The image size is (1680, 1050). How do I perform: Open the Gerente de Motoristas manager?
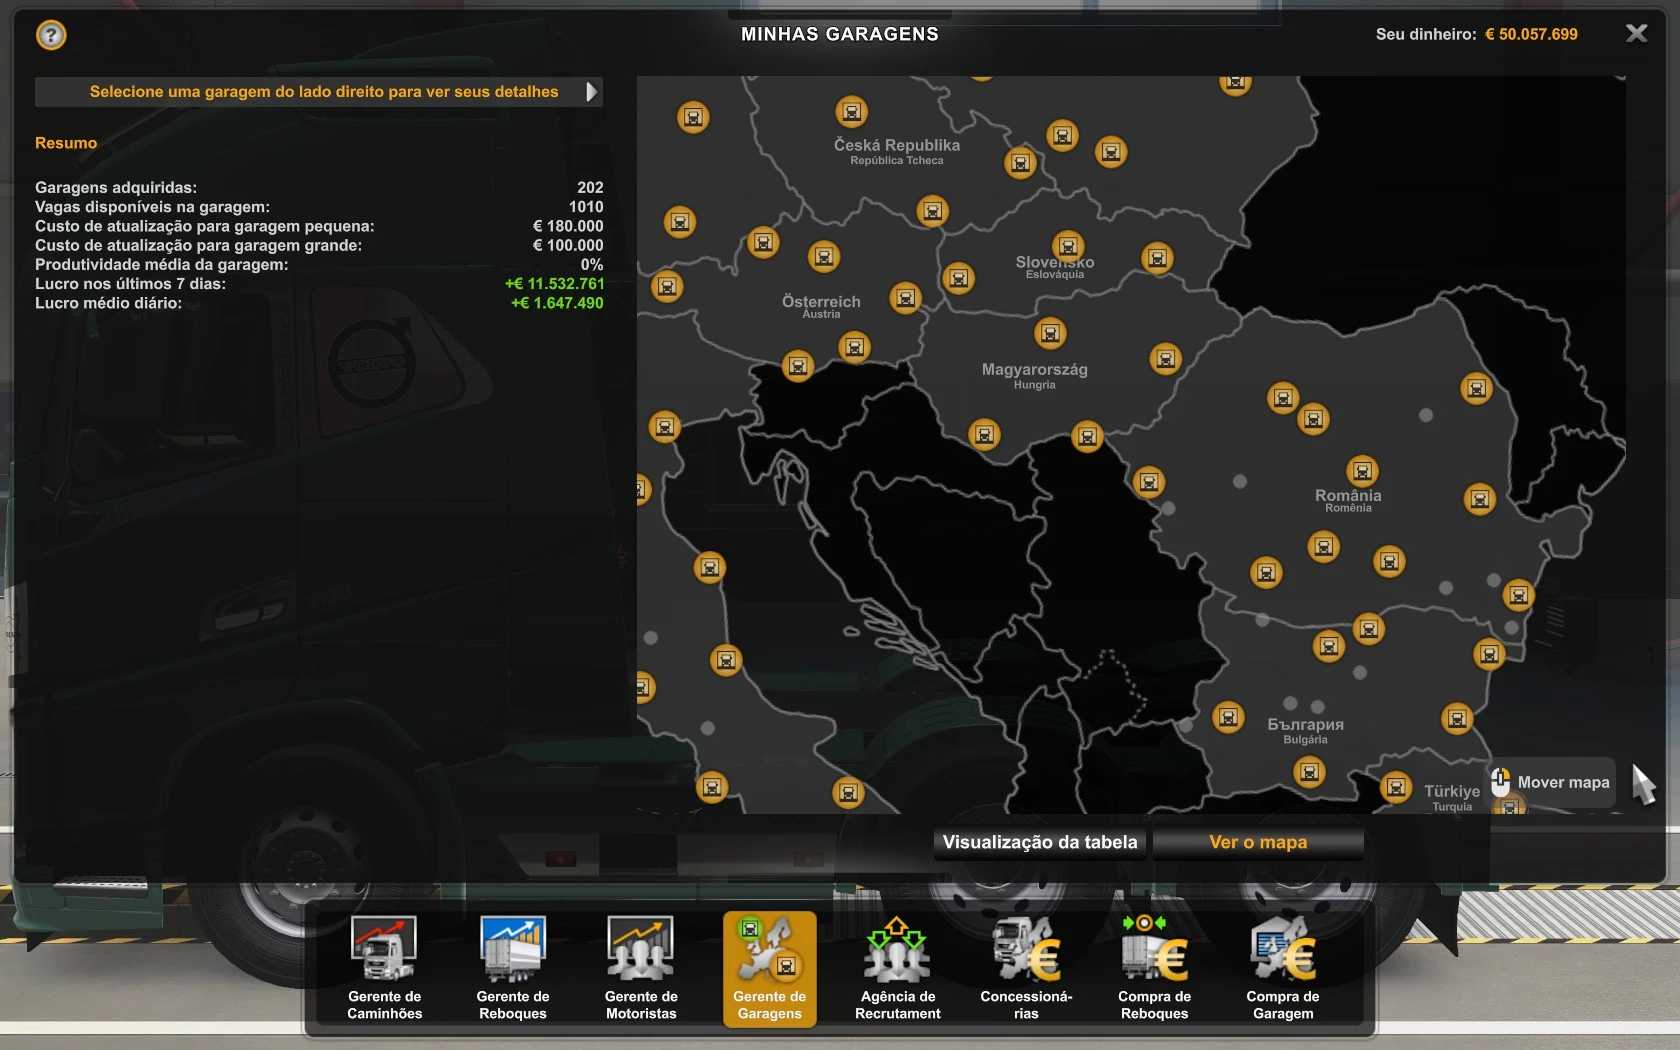pos(640,967)
